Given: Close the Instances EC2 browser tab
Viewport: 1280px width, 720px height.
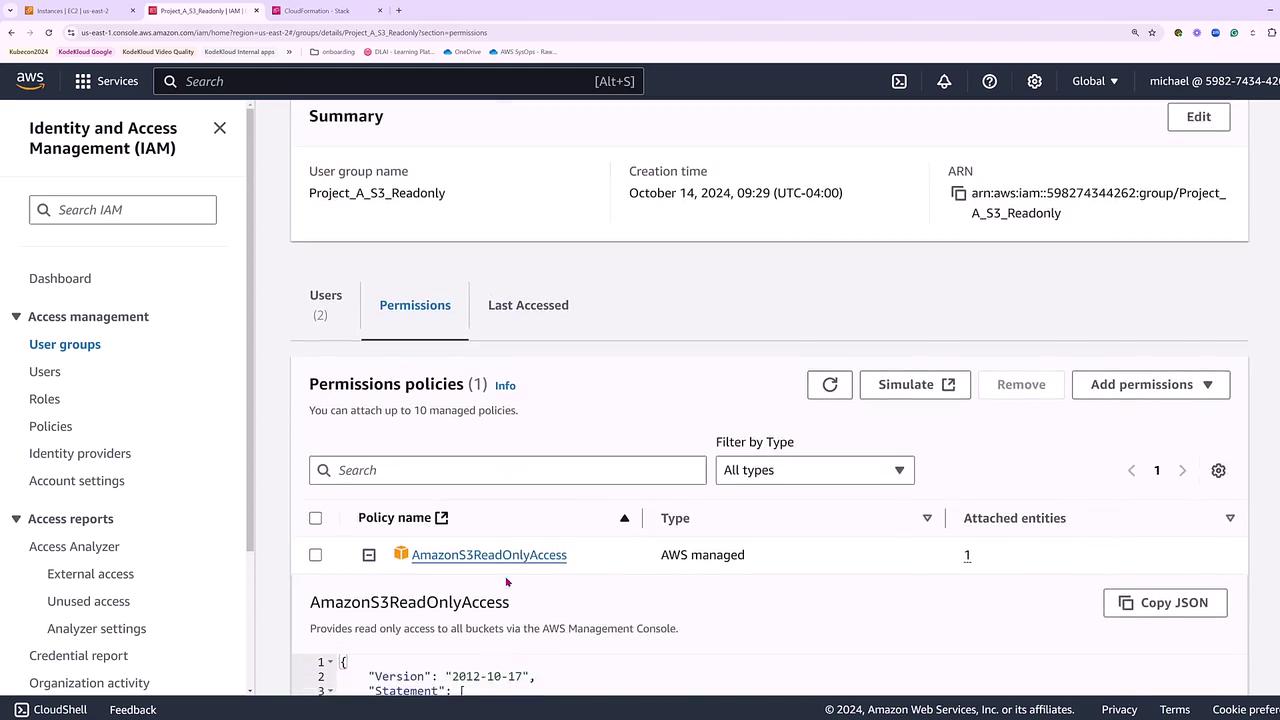Looking at the screenshot, I should pyautogui.click(x=133, y=10).
